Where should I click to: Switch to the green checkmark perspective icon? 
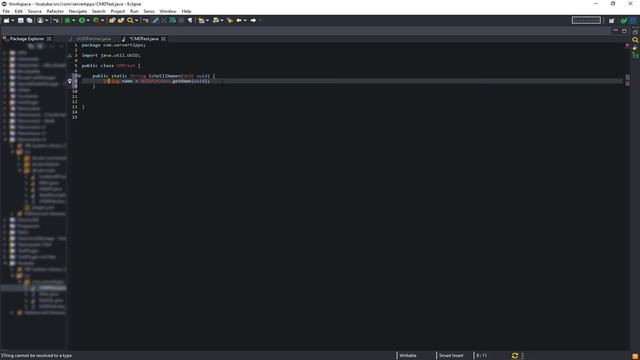pos(623,20)
